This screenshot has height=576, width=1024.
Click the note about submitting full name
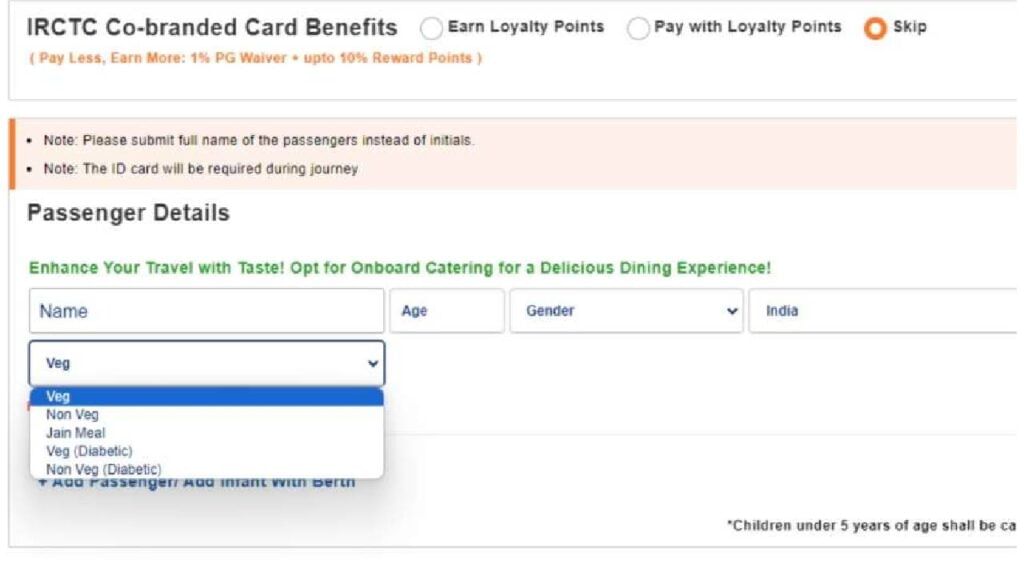click(x=259, y=141)
